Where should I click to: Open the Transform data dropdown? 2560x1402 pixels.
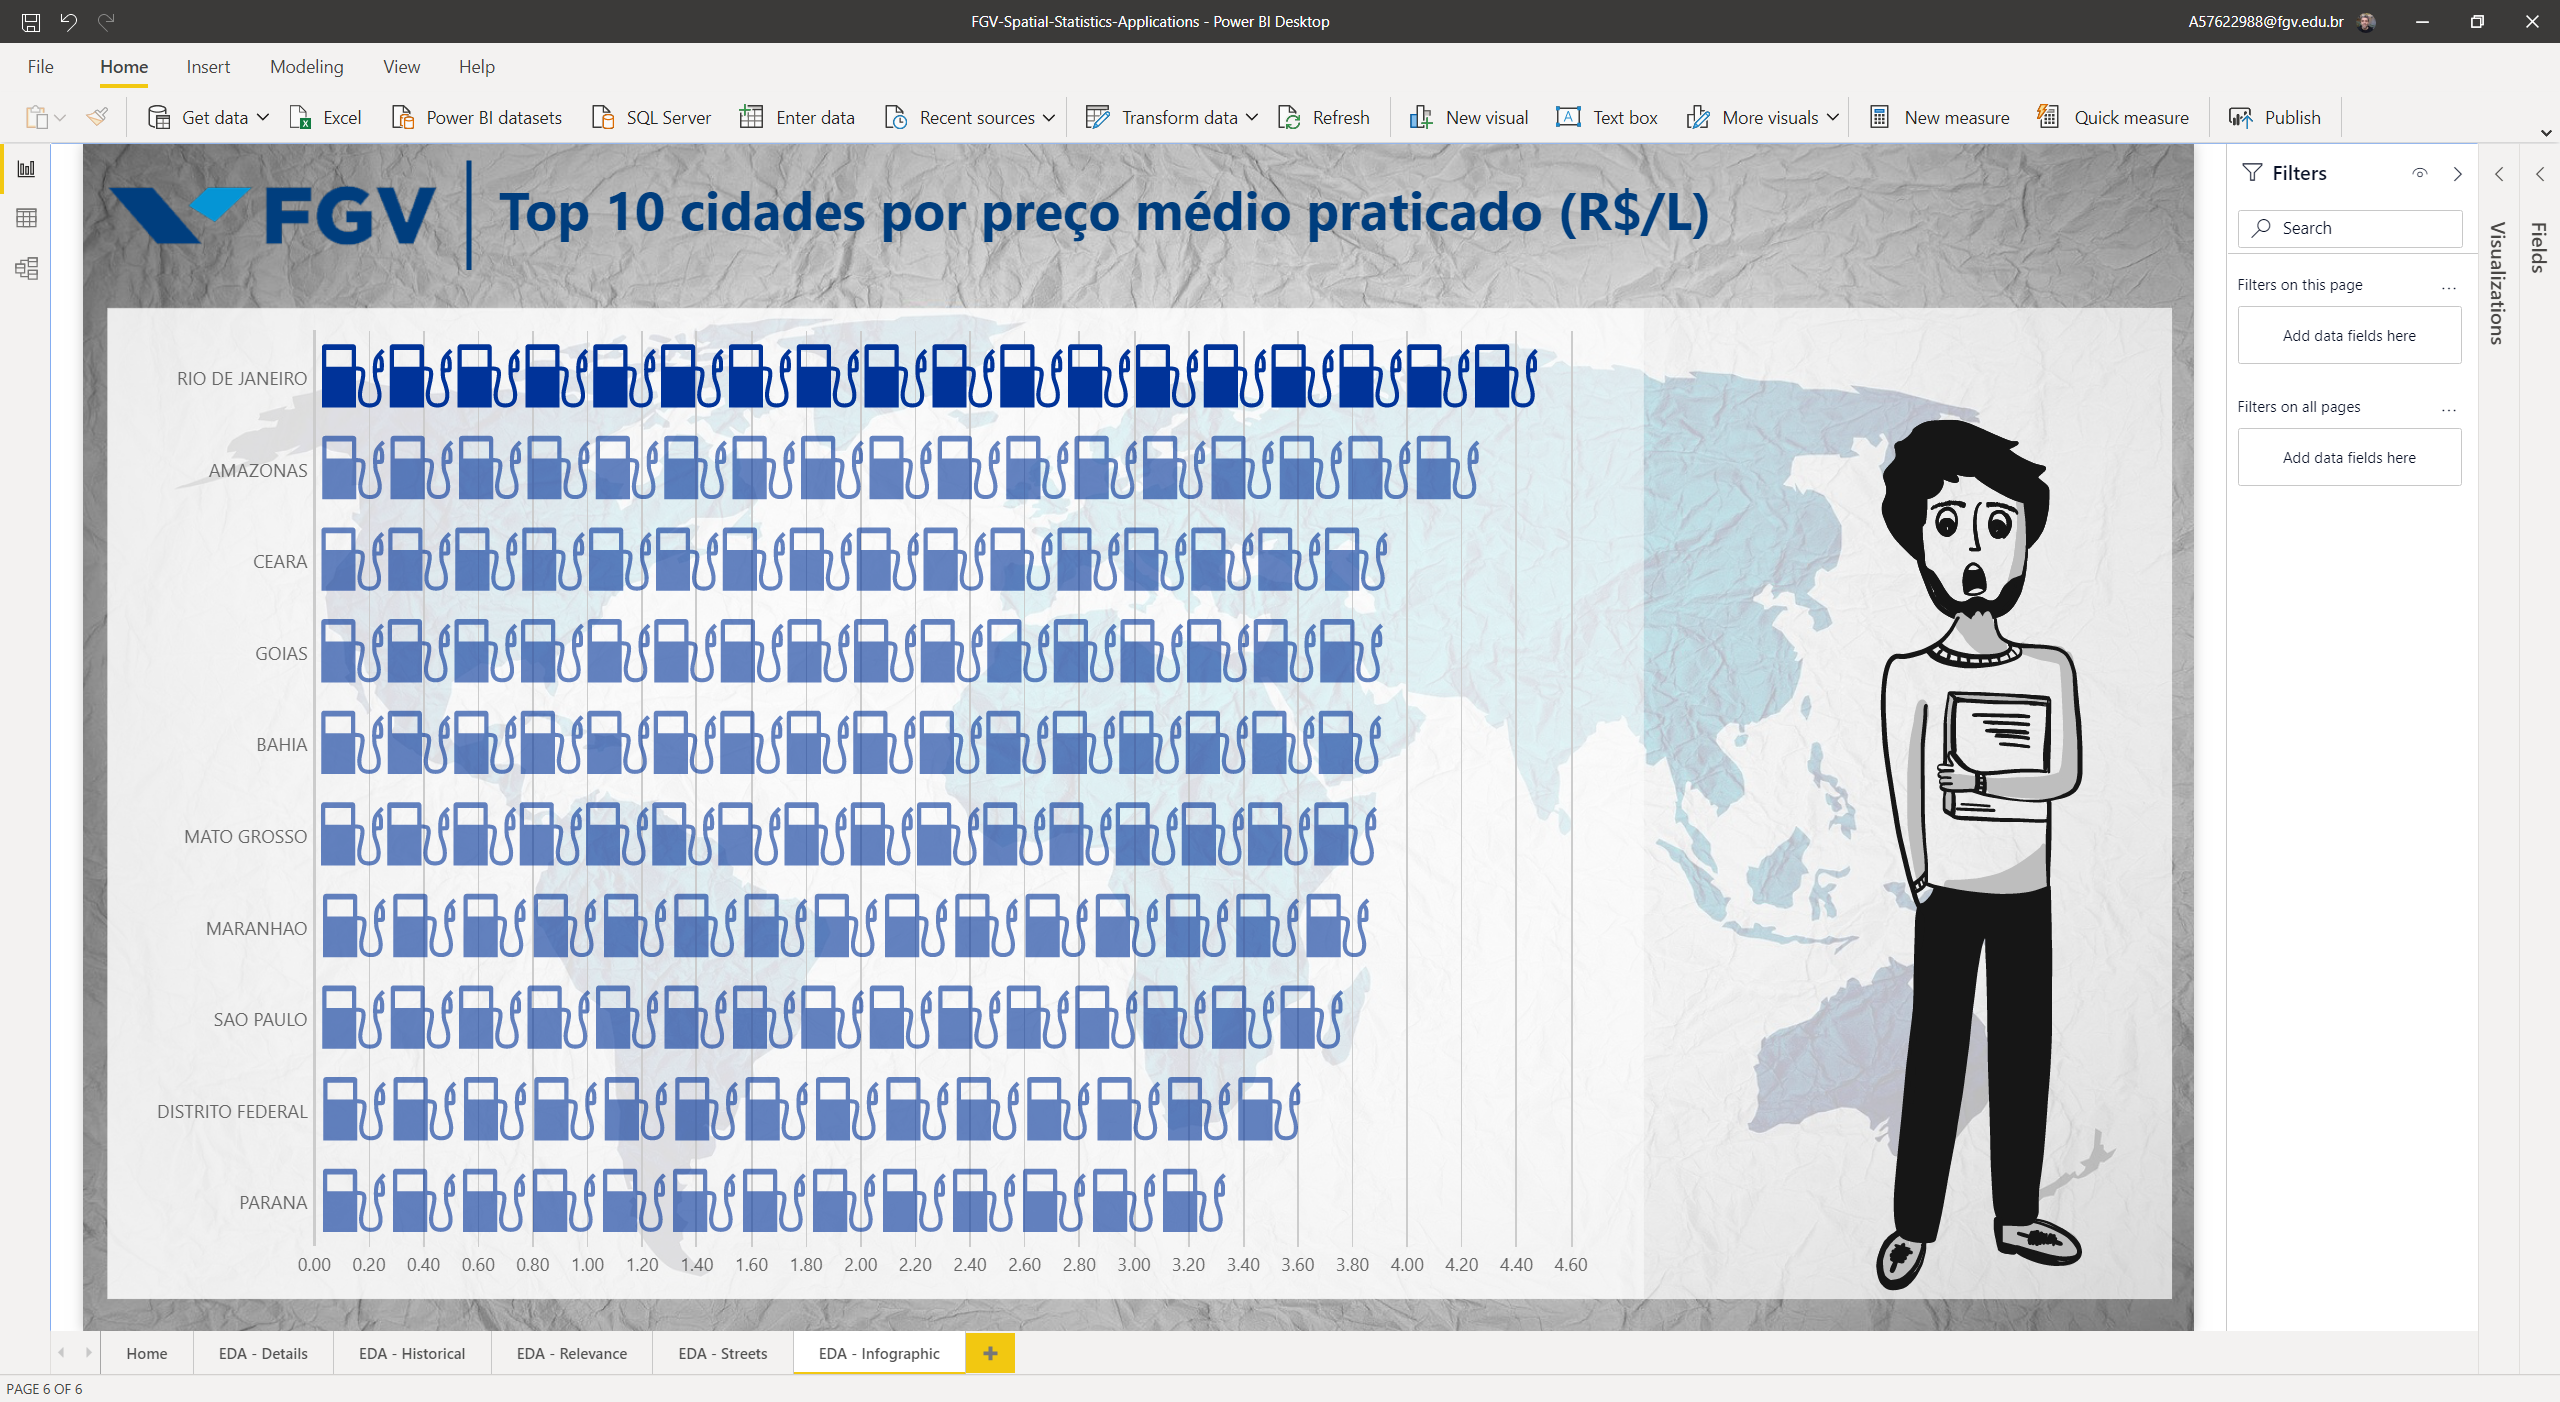(x=1252, y=118)
